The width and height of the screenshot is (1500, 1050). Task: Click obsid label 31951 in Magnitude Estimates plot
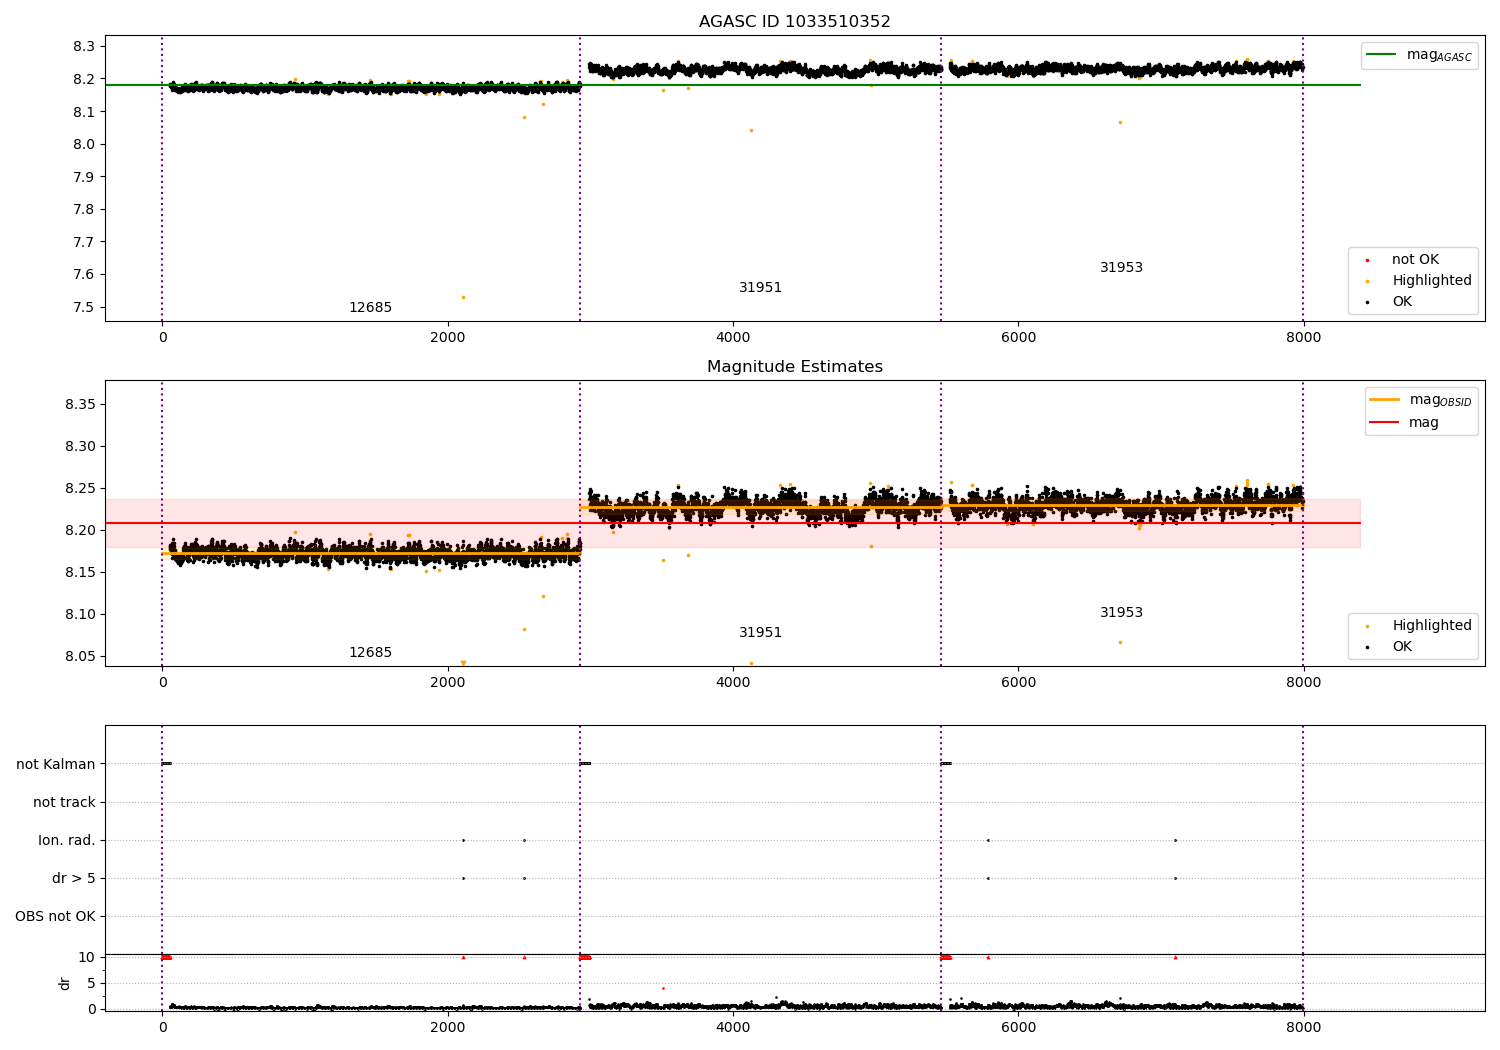click(x=760, y=633)
